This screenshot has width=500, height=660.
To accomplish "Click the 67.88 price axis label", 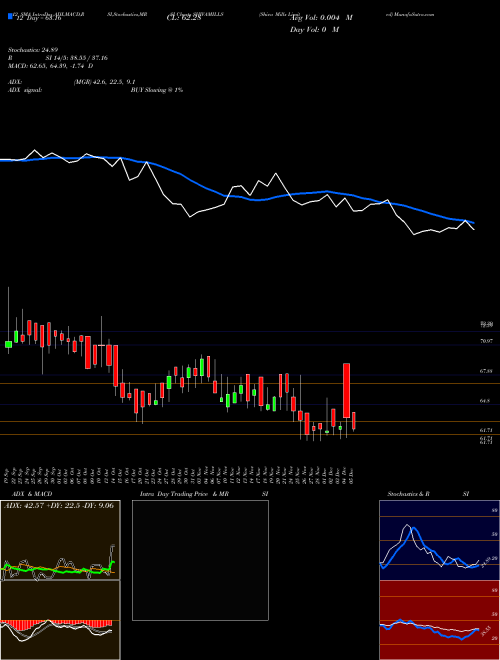I will tap(487, 371).
